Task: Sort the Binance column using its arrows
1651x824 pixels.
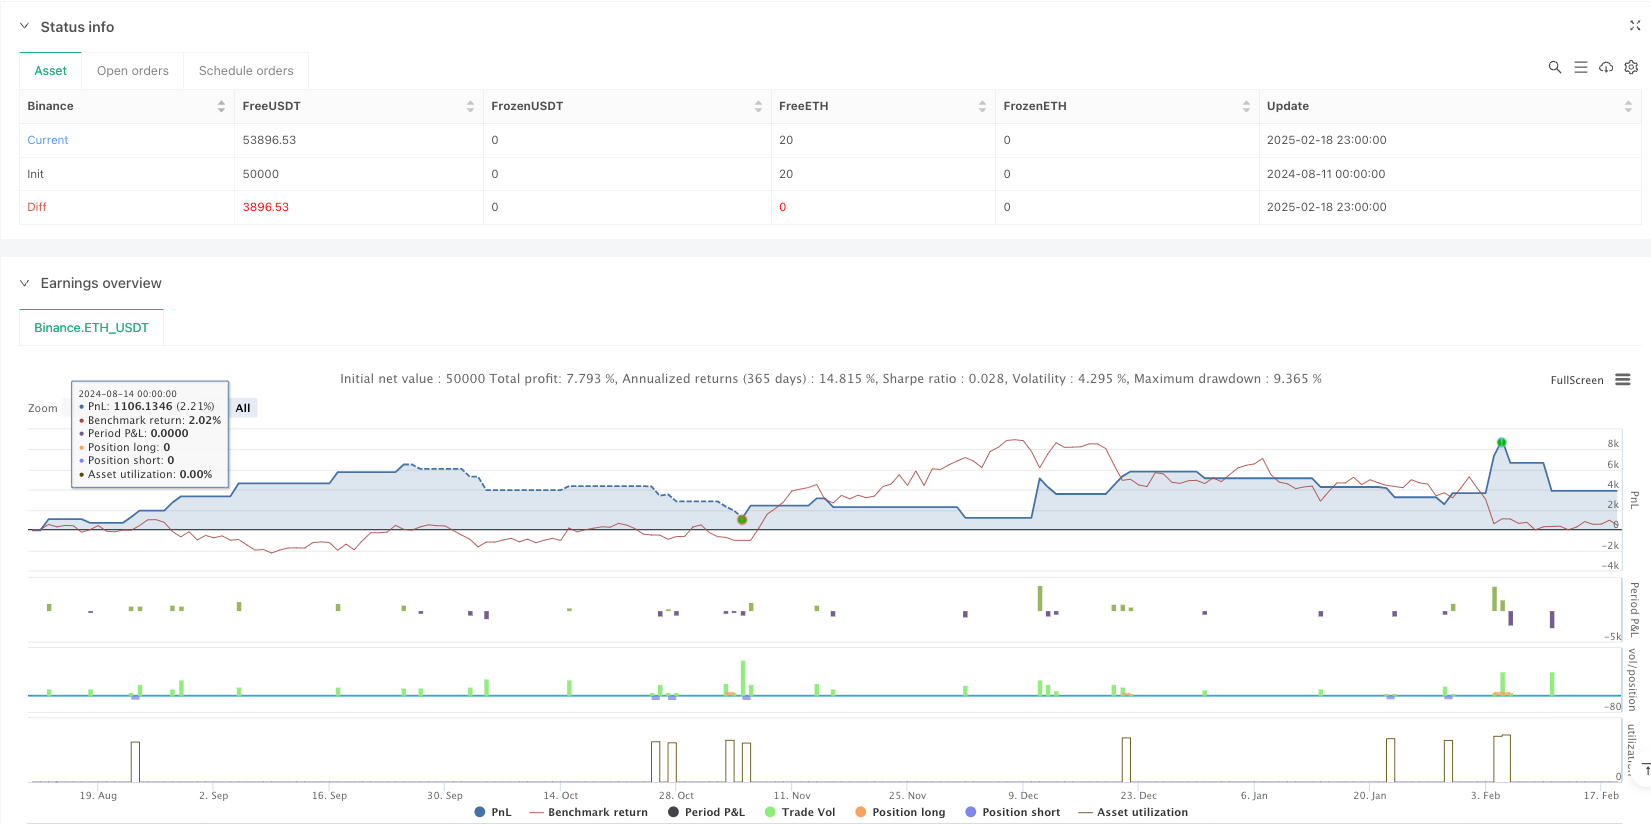Action: click(x=221, y=106)
